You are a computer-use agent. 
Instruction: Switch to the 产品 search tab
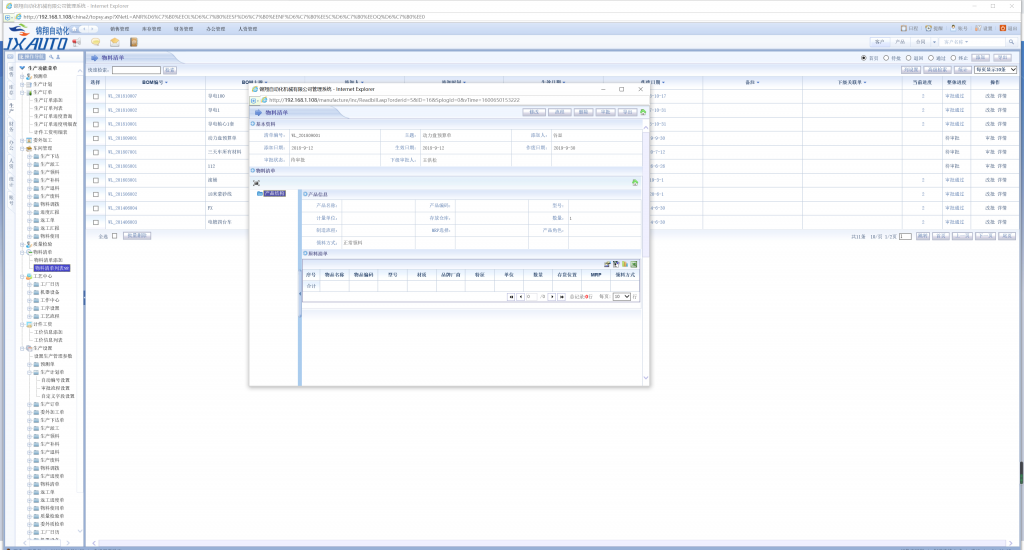click(900, 42)
